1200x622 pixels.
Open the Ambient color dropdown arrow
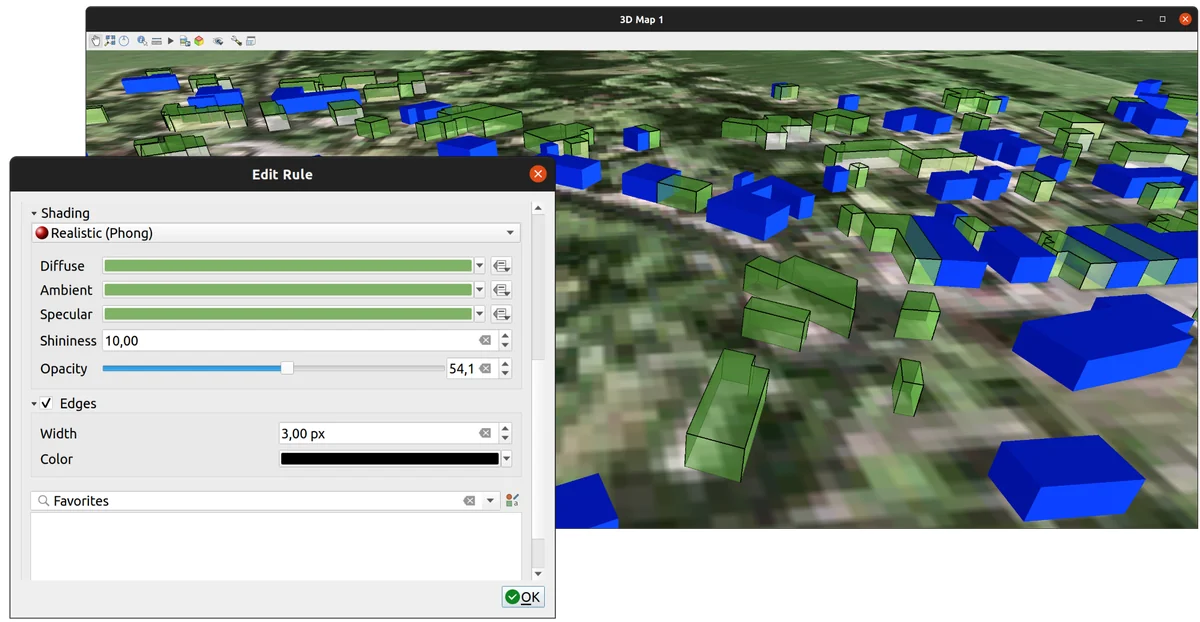tap(480, 290)
